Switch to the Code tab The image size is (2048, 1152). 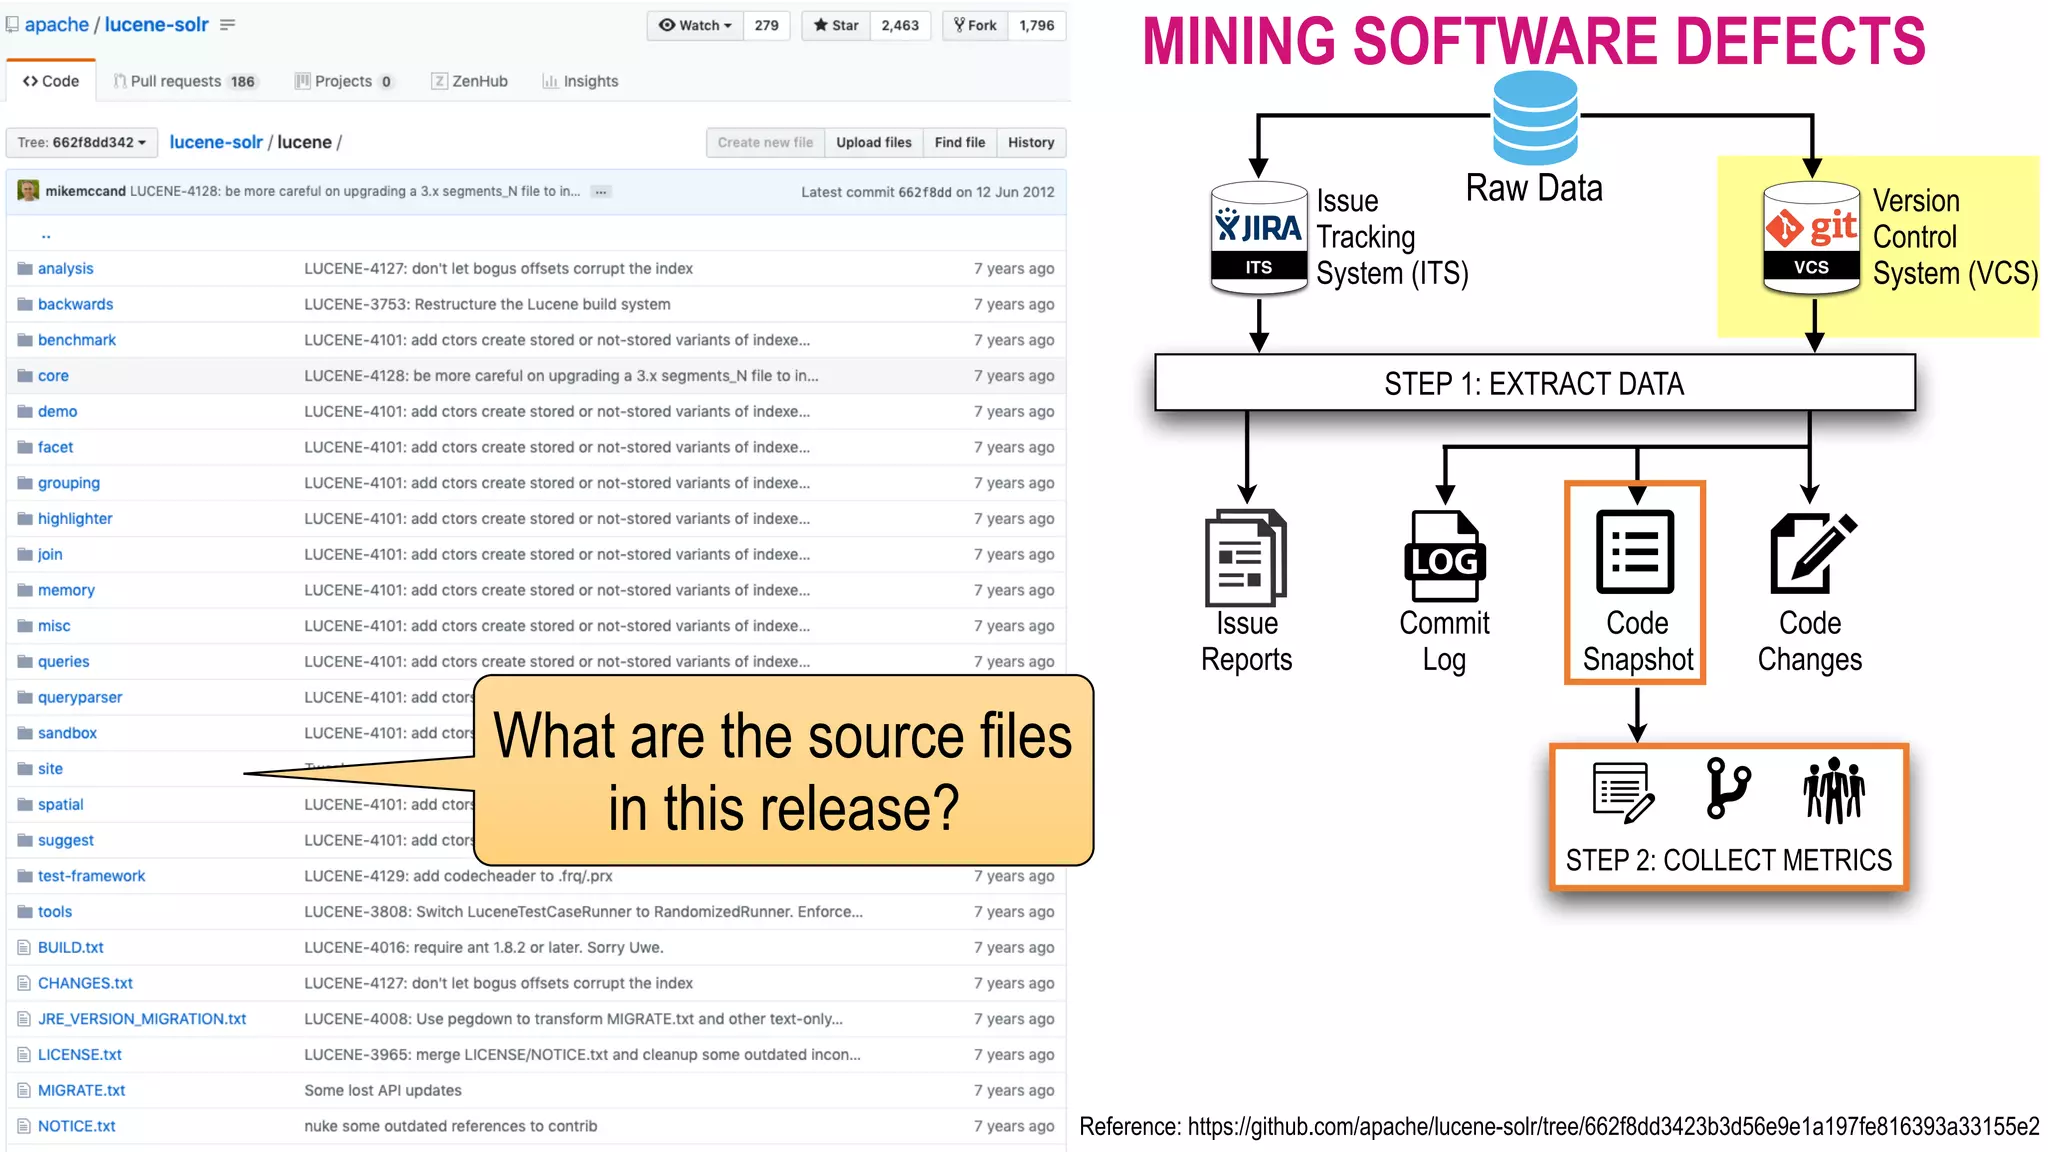click(51, 81)
